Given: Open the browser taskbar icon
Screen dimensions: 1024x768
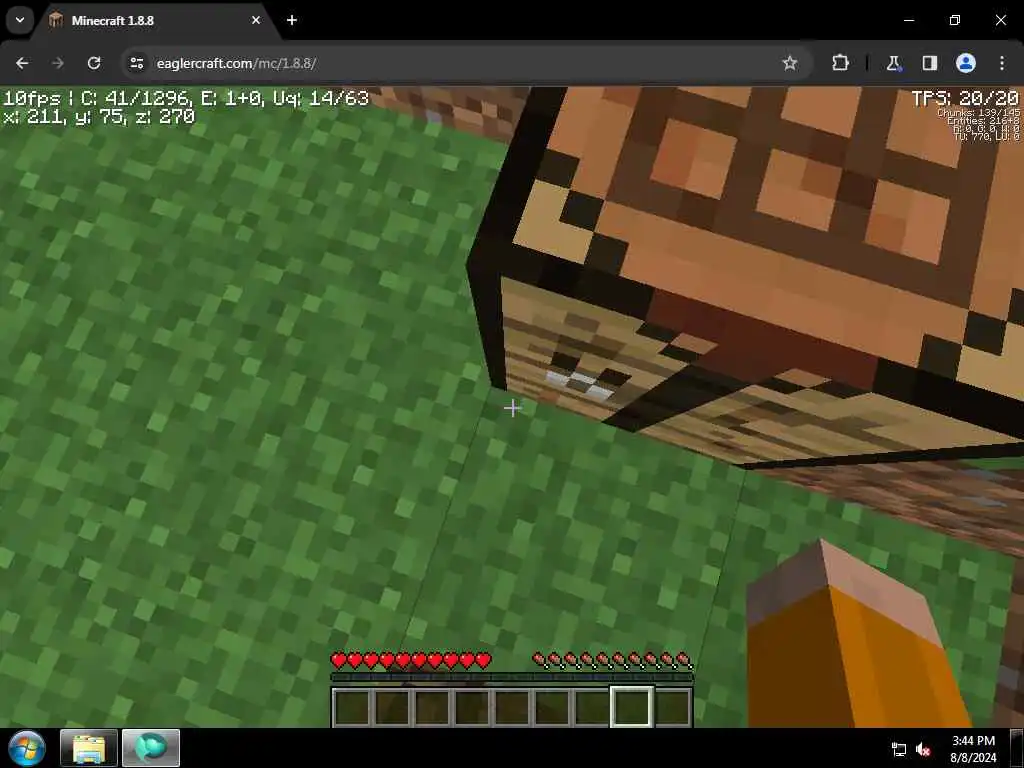Looking at the screenshot, I should click(150, 748).
